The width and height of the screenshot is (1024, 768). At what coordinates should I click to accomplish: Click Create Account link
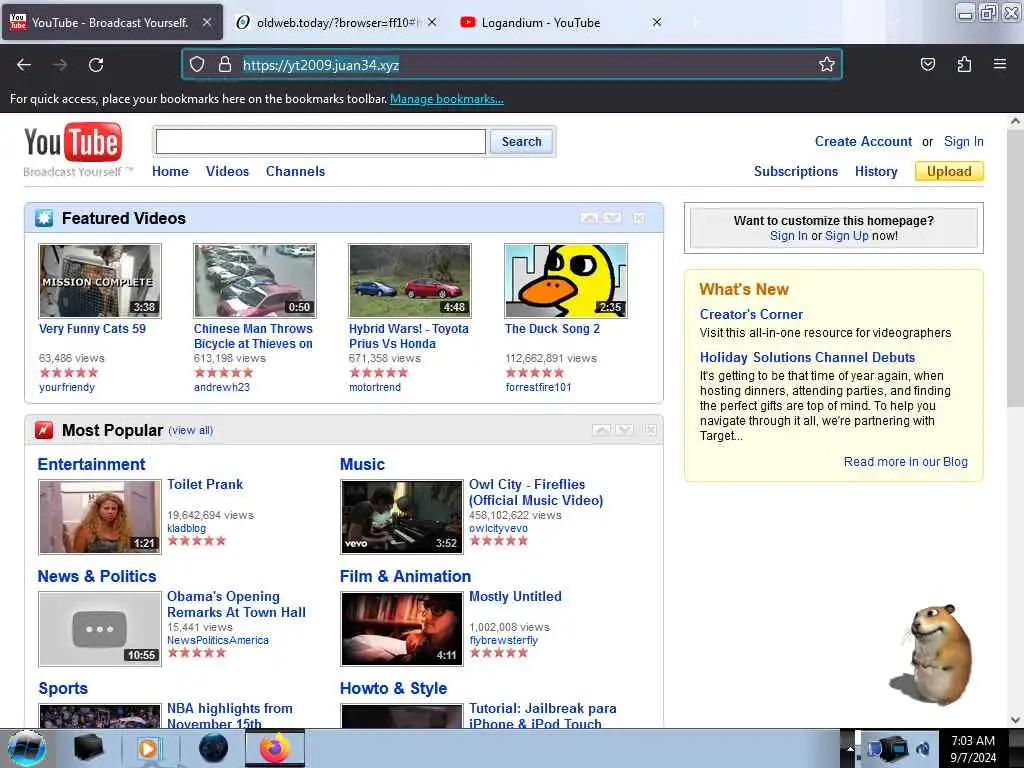coord(863,141)
